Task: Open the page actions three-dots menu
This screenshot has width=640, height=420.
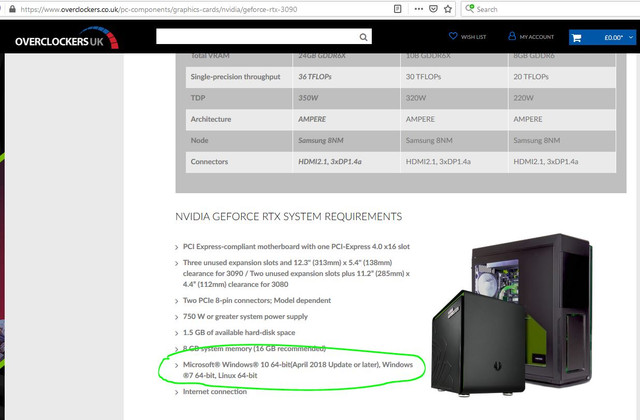Action: 418,9
